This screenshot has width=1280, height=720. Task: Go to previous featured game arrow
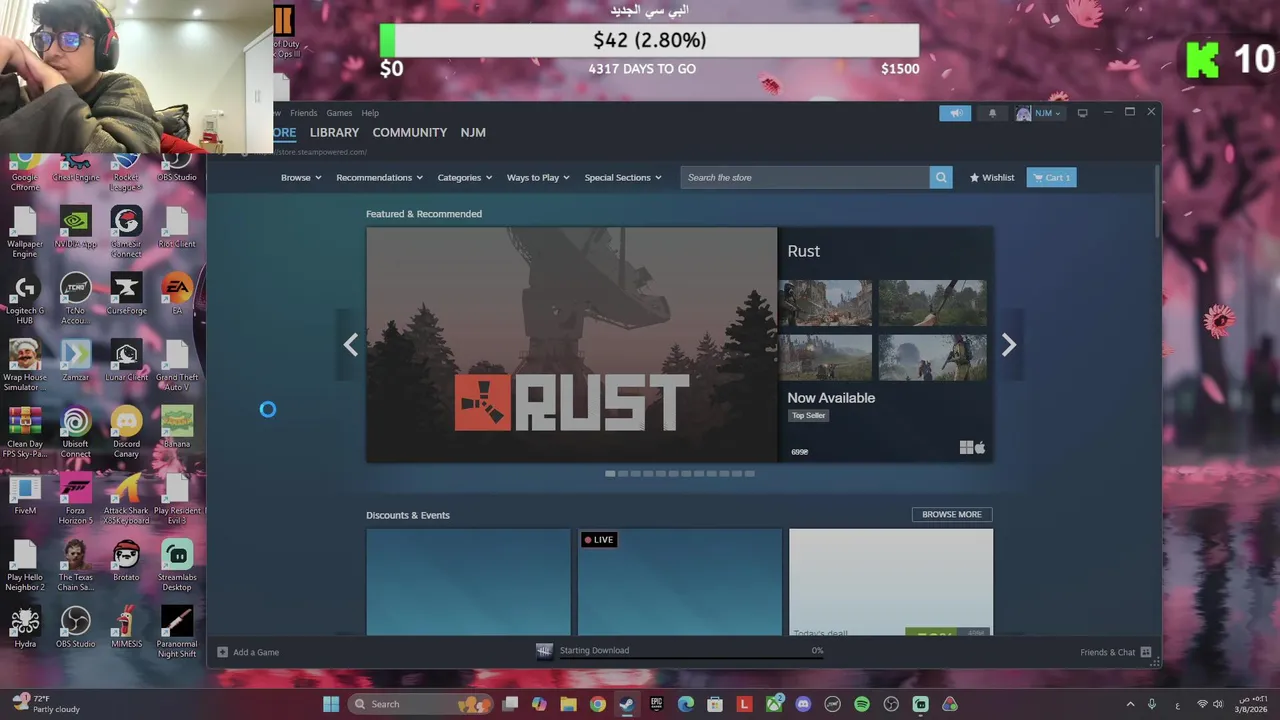point(350,345)
